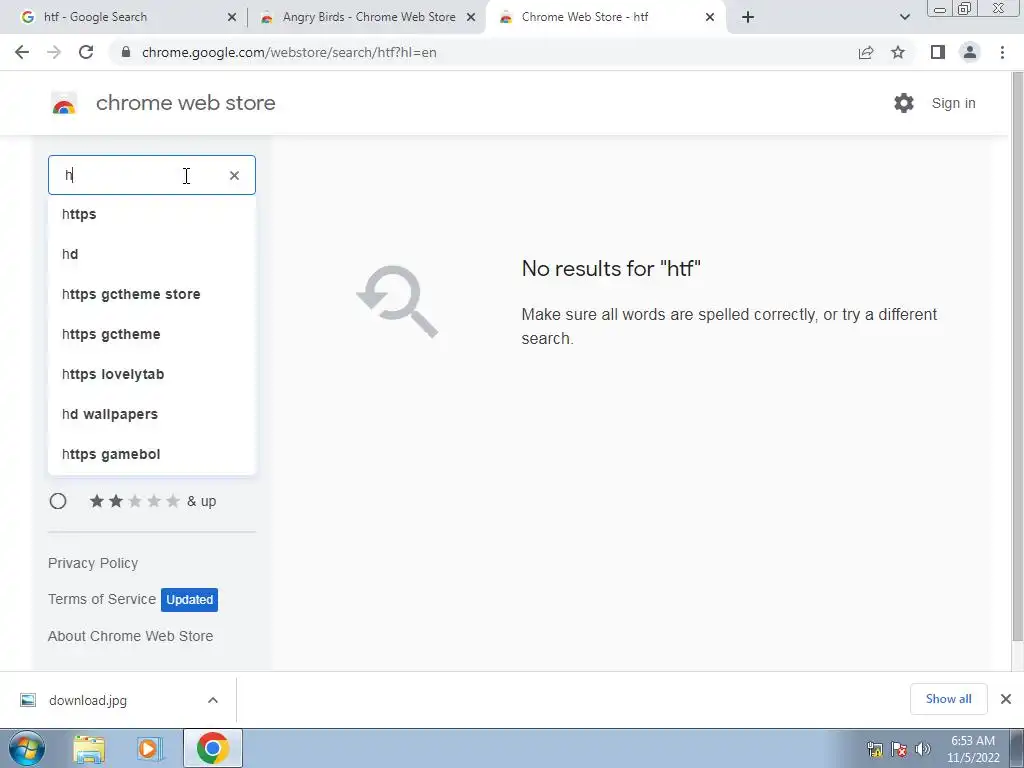
Task: Open the downloaded download.jpg file
Action: point(88,700)
